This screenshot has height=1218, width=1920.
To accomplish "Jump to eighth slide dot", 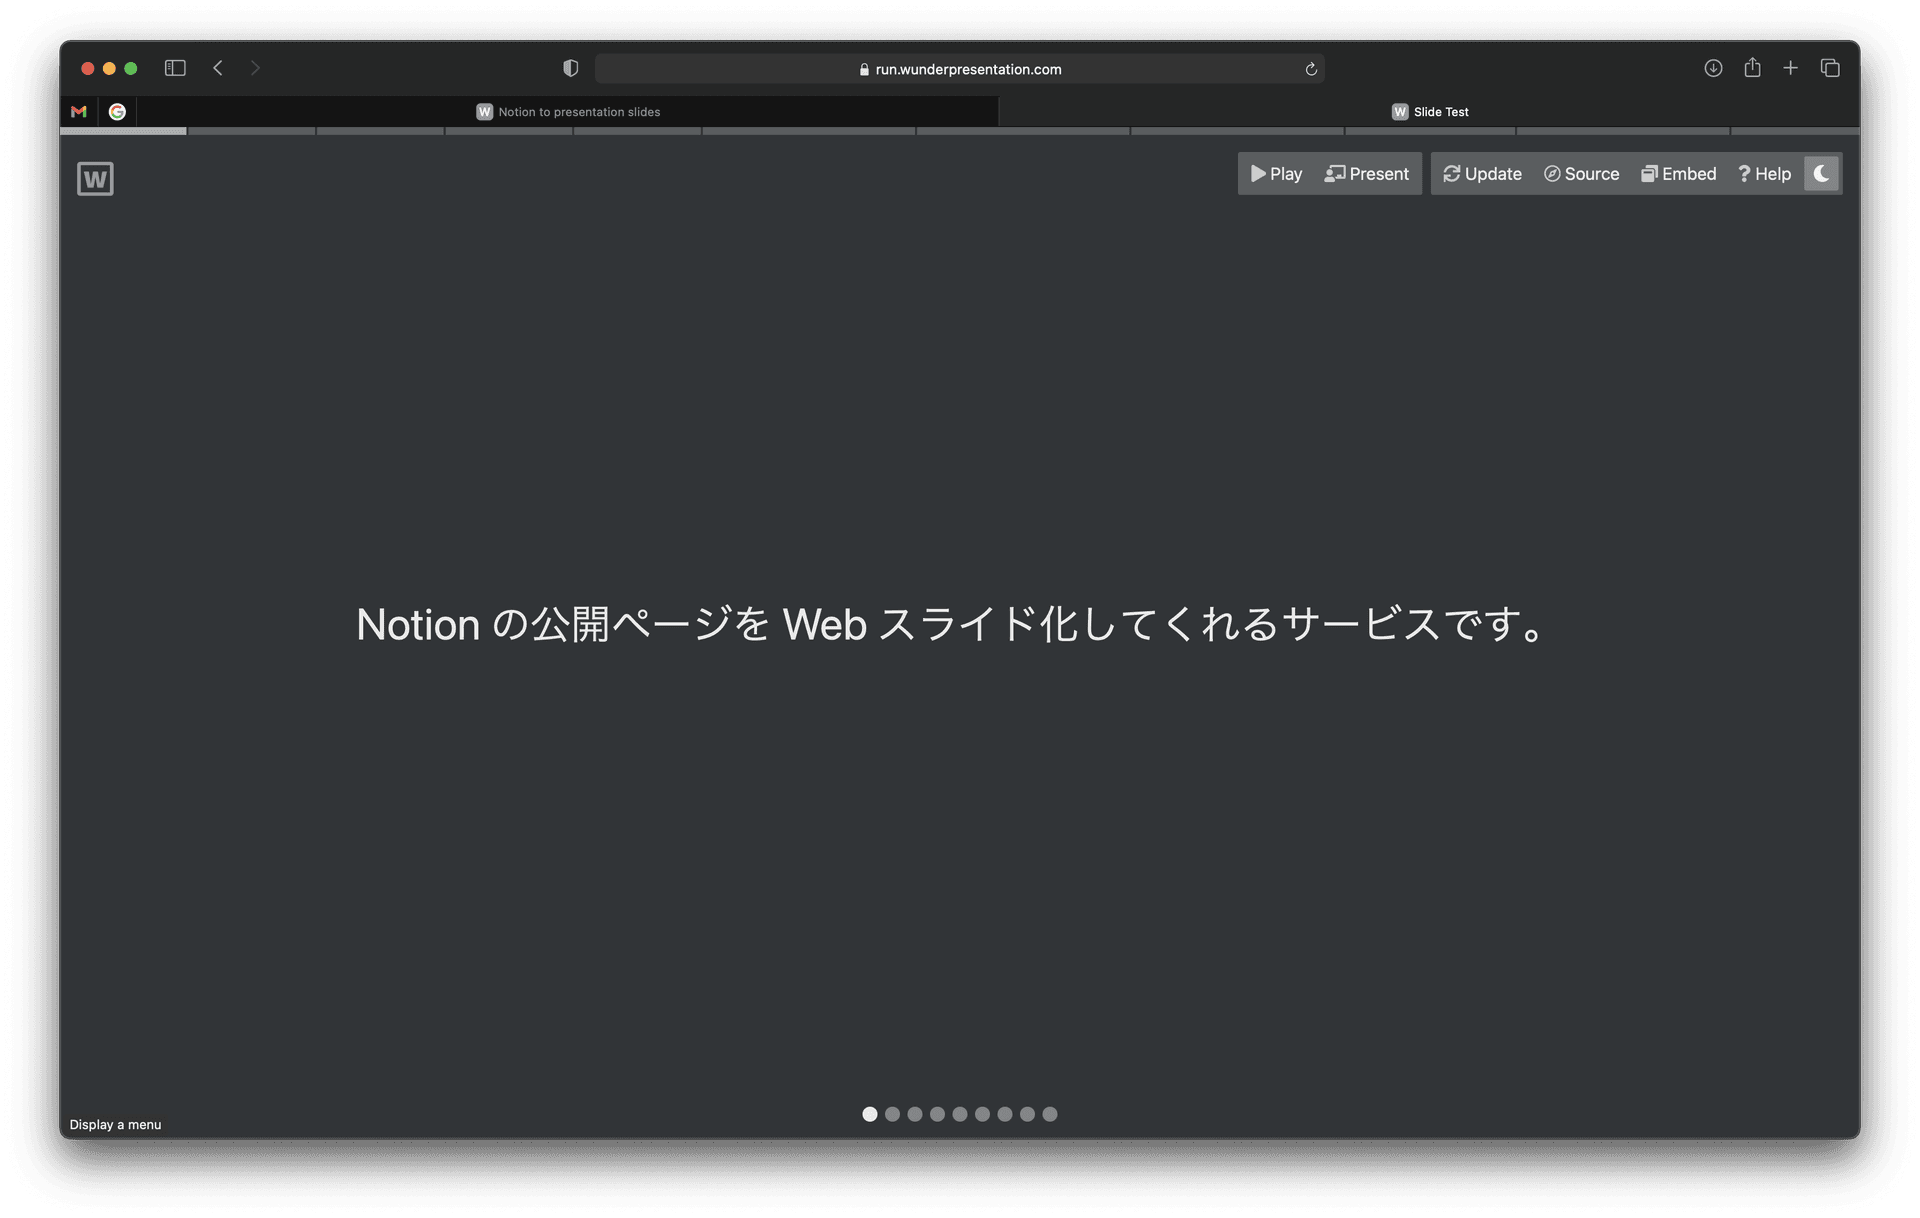I will tap(1027, 1114).
